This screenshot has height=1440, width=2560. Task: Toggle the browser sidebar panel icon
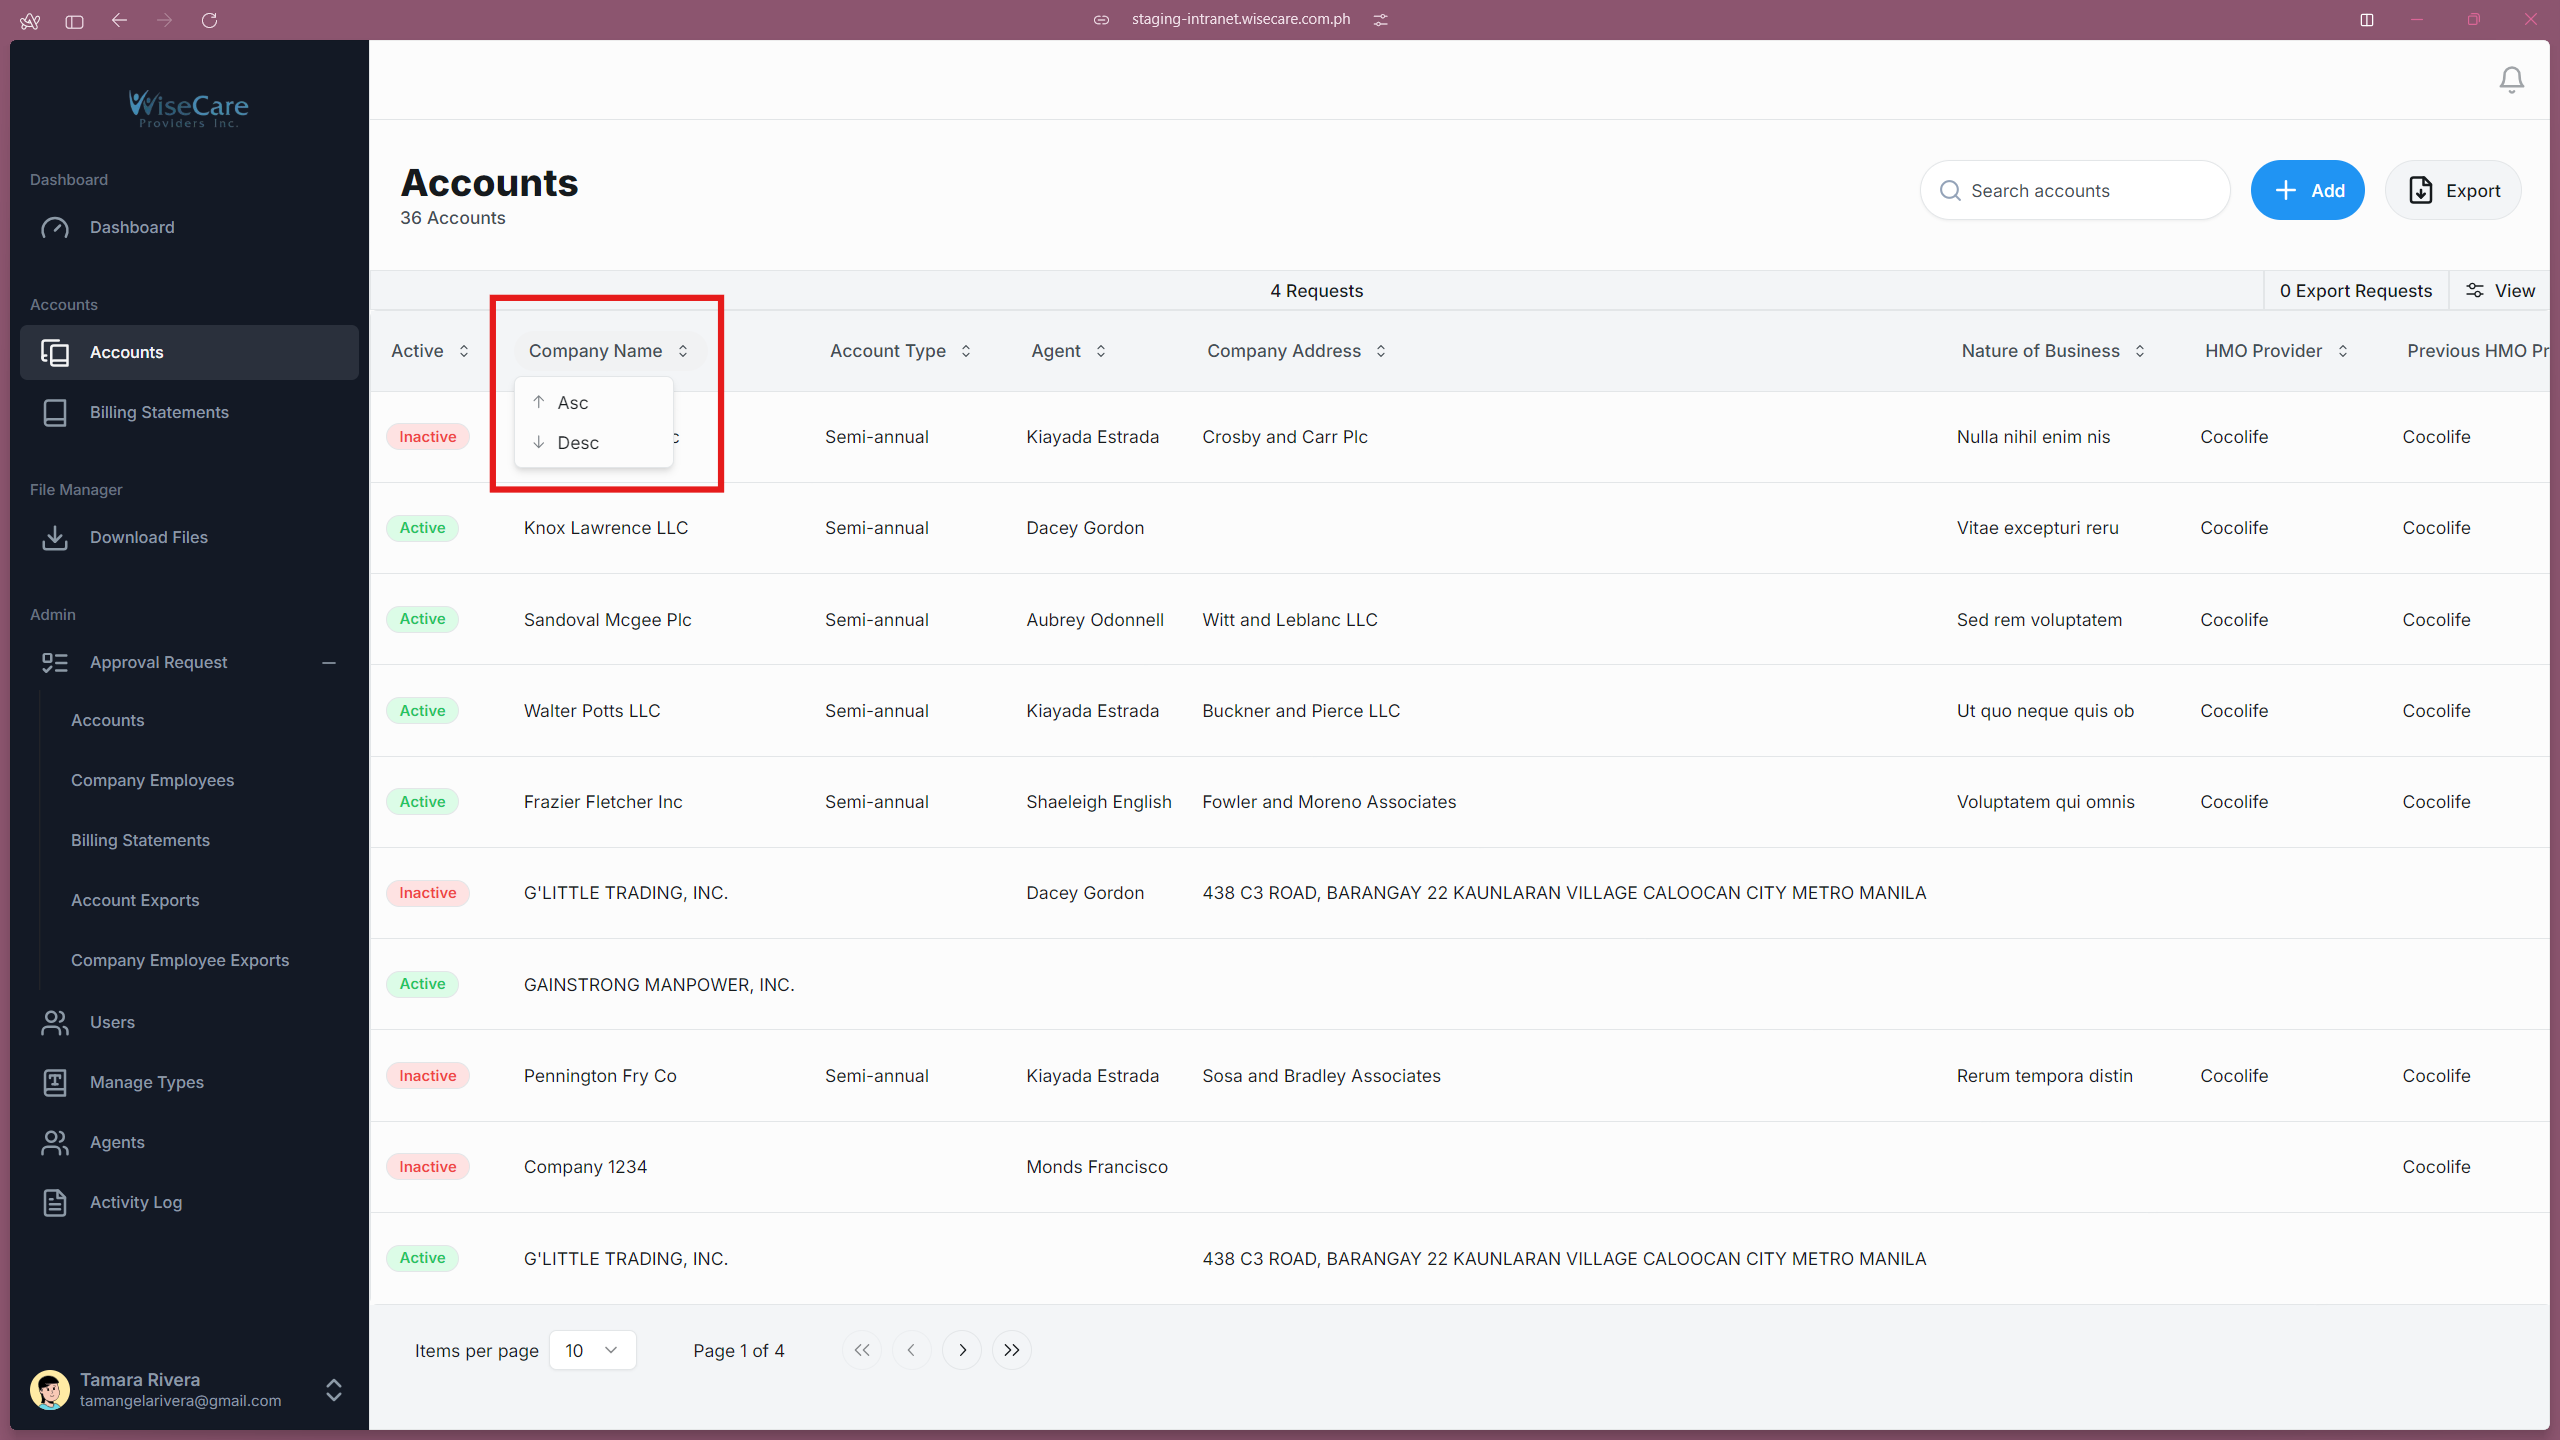(74, 20)
